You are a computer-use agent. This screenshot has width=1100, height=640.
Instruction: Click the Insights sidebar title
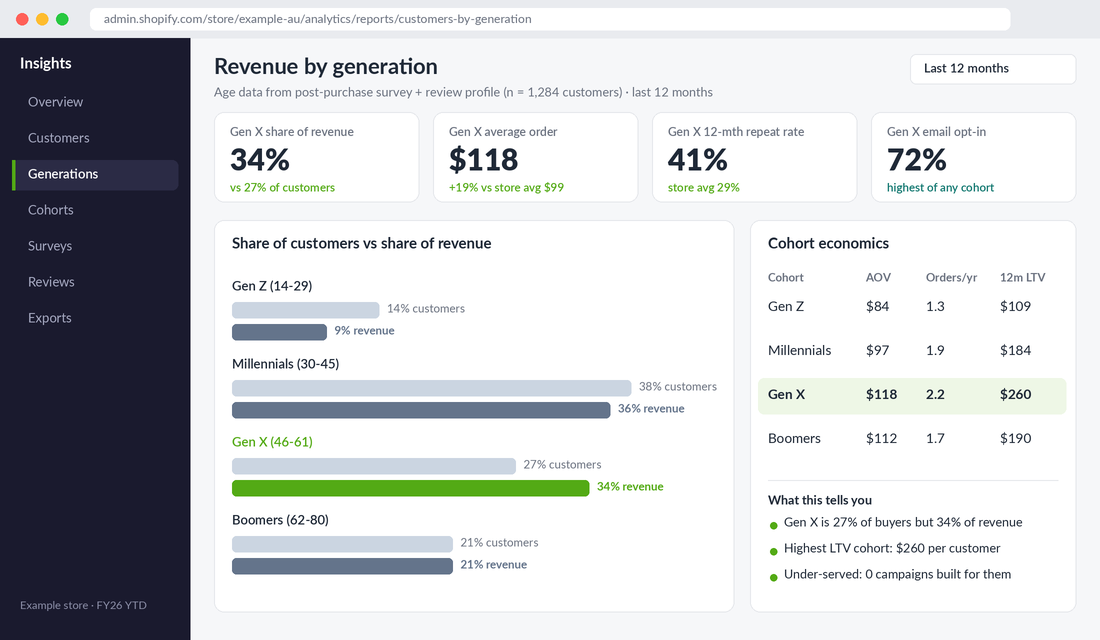(x=46, y=63)
